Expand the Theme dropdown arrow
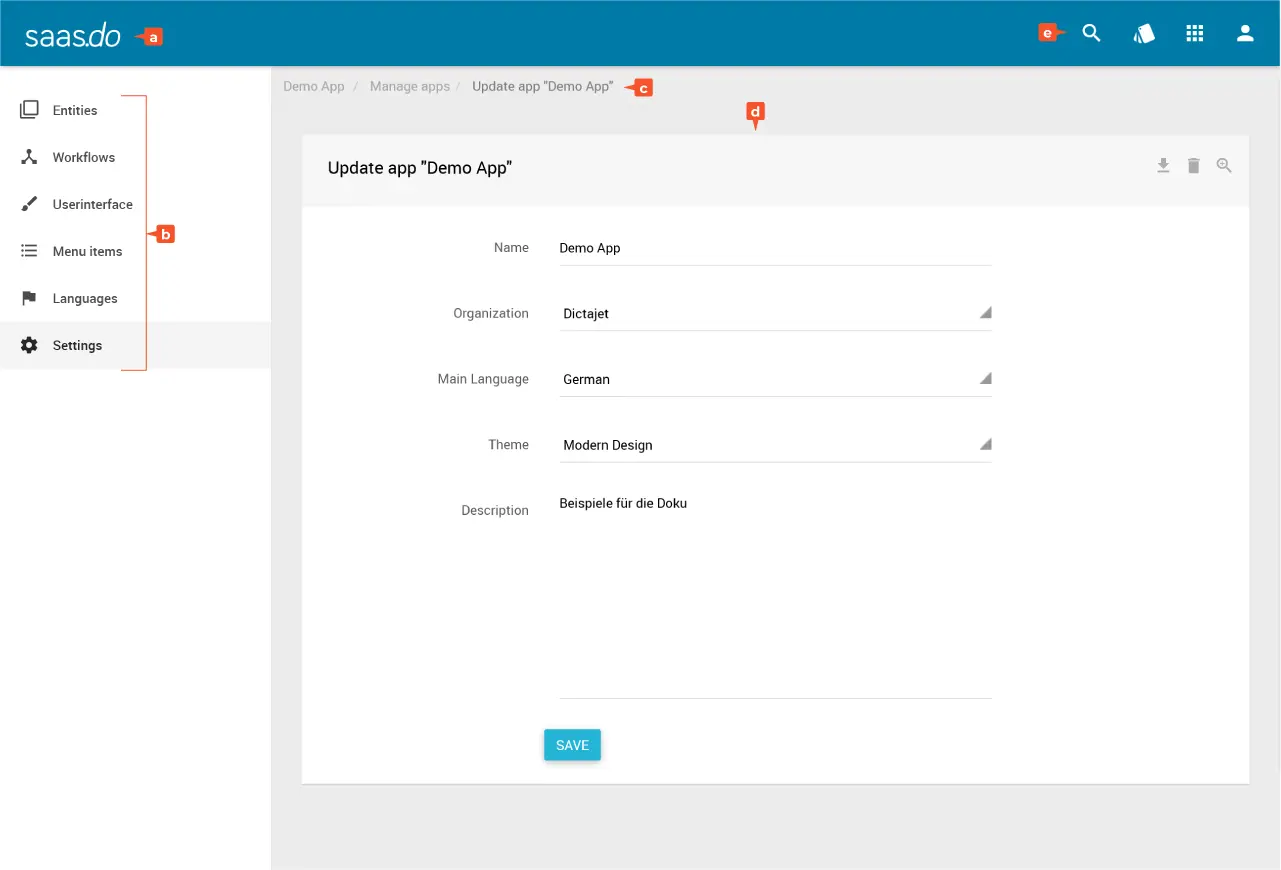The height and width of the screenshot is (870, 1281). tap(984, 444)
